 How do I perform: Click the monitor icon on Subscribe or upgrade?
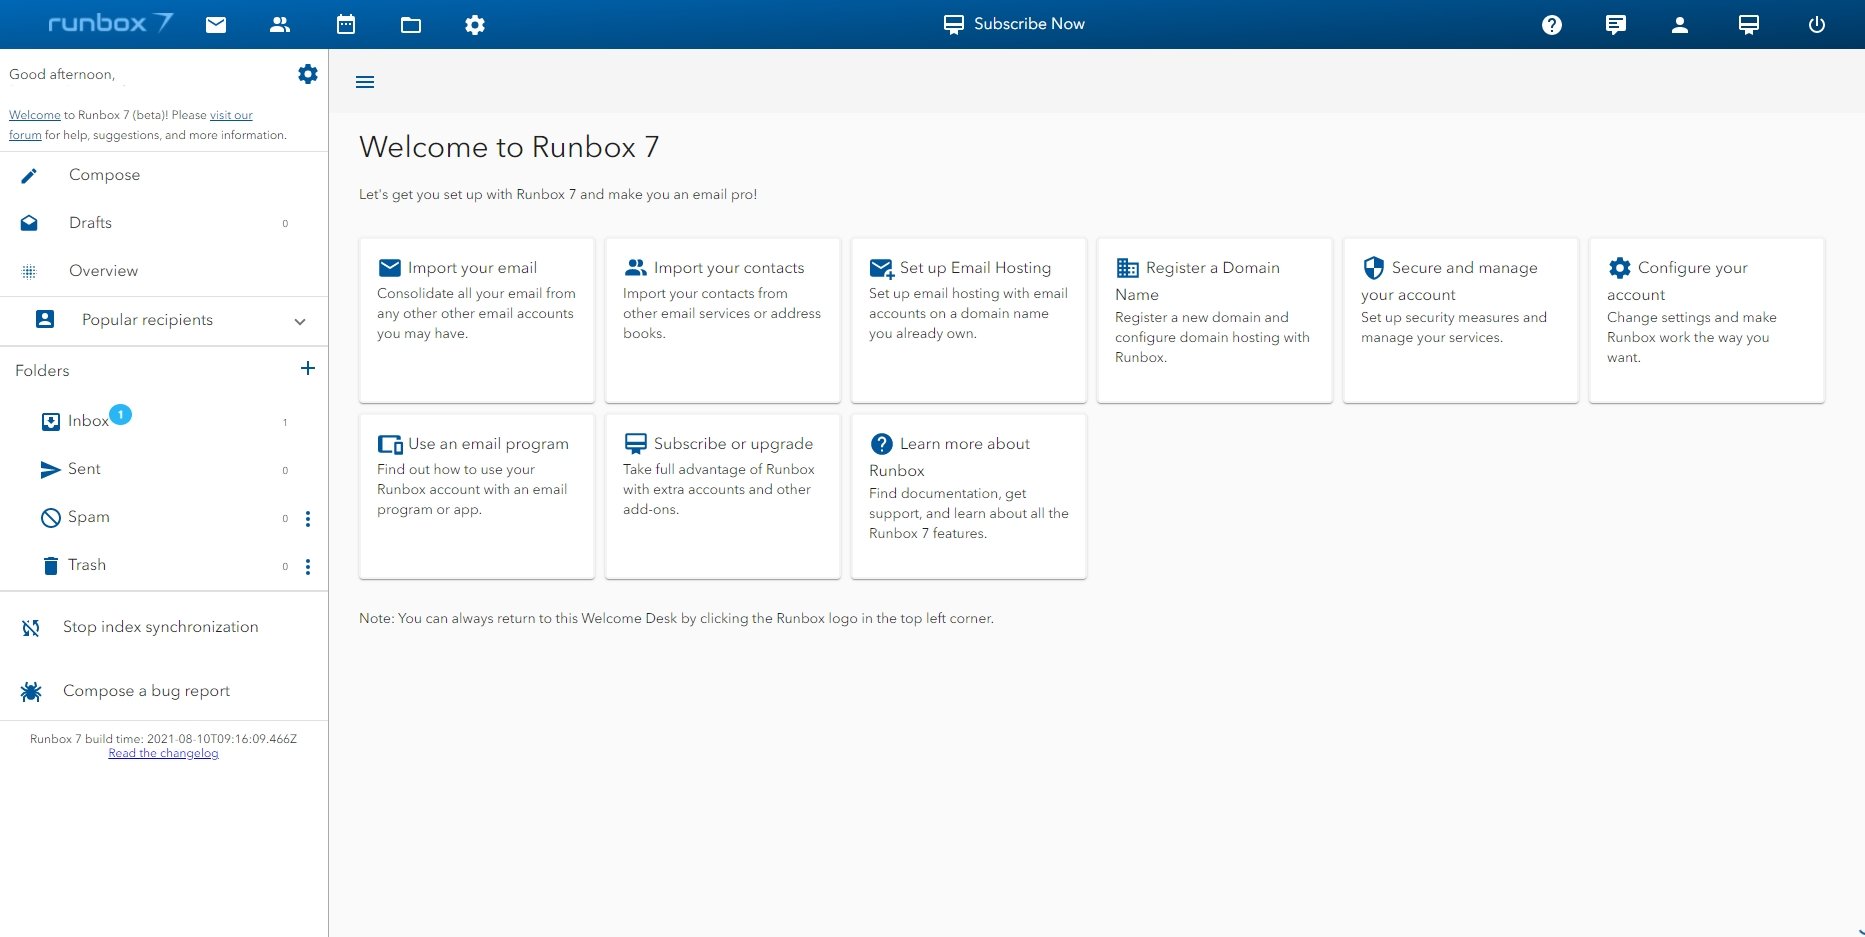pos(636,444)
